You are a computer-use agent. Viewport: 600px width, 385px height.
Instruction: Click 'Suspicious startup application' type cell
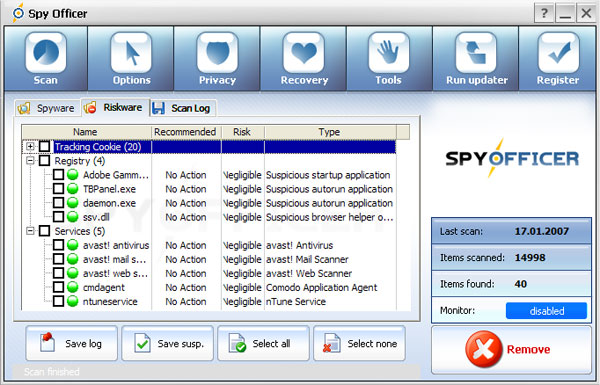(328, 175)
